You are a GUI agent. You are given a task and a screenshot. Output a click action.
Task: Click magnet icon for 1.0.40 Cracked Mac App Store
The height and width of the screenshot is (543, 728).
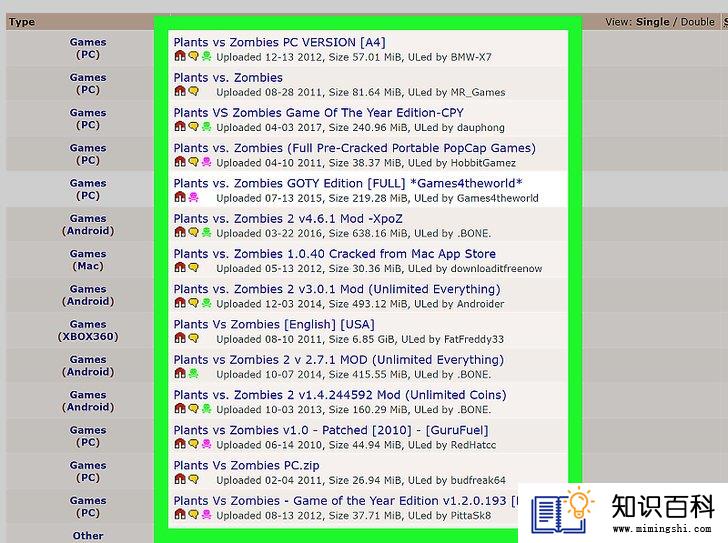point(180,268)
